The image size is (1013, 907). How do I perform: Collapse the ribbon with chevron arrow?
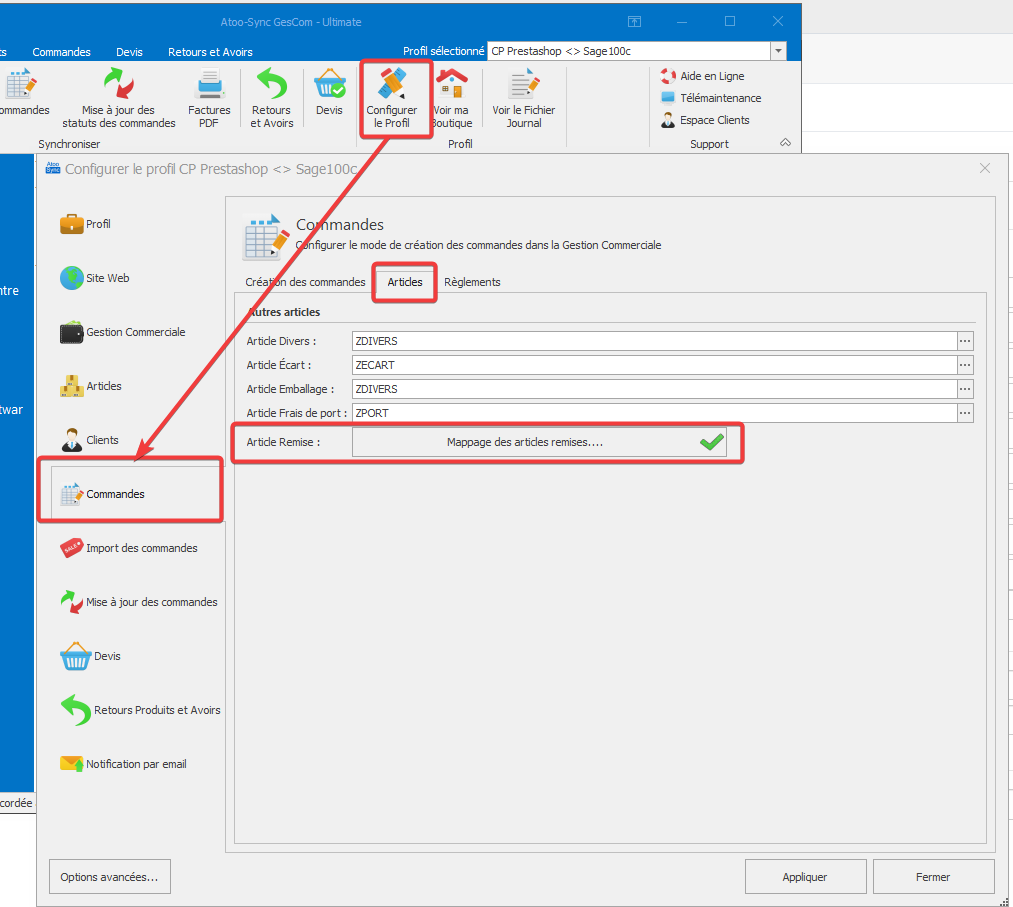pos(786,143)
